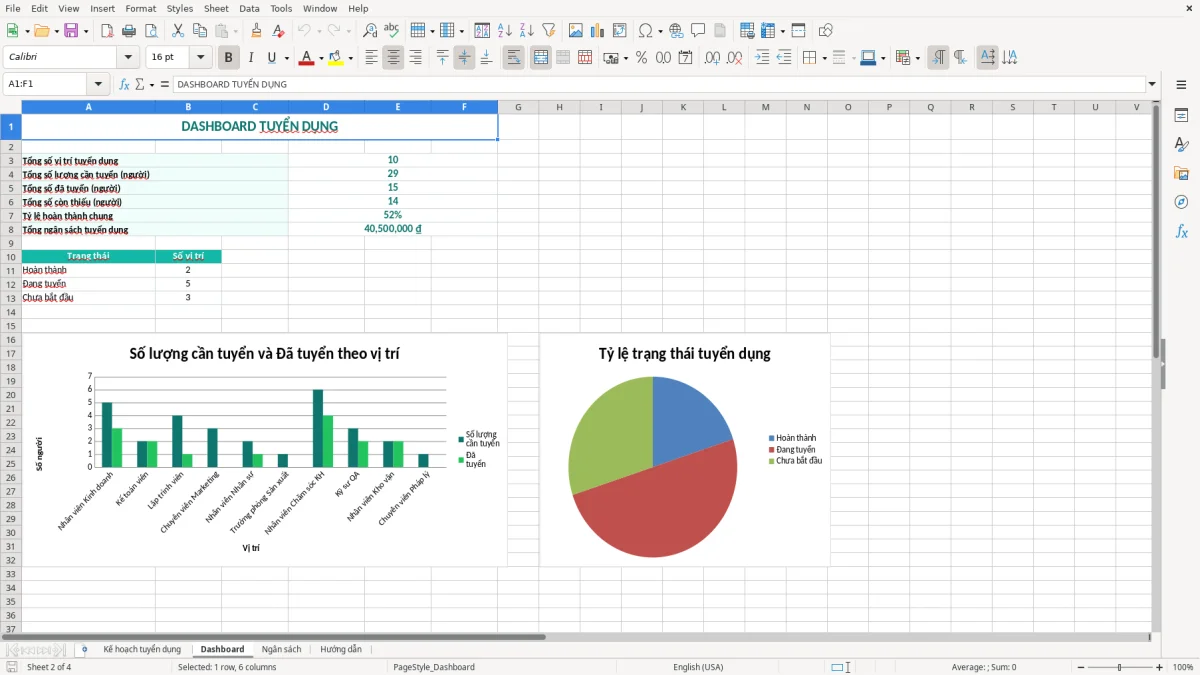Expand the formula bar arrow
Screen dimensions: 1200x675
pos(1152,84)
